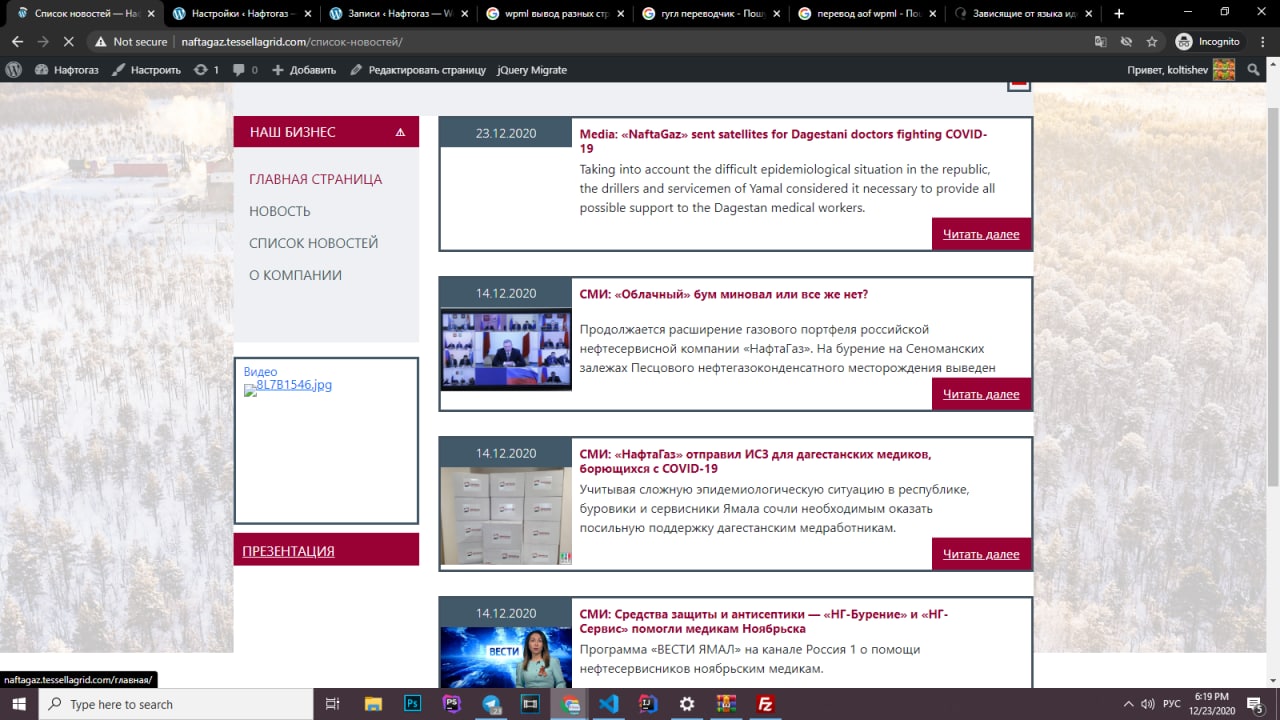Open WinRAR from taskbar

(x=726, y=704)
